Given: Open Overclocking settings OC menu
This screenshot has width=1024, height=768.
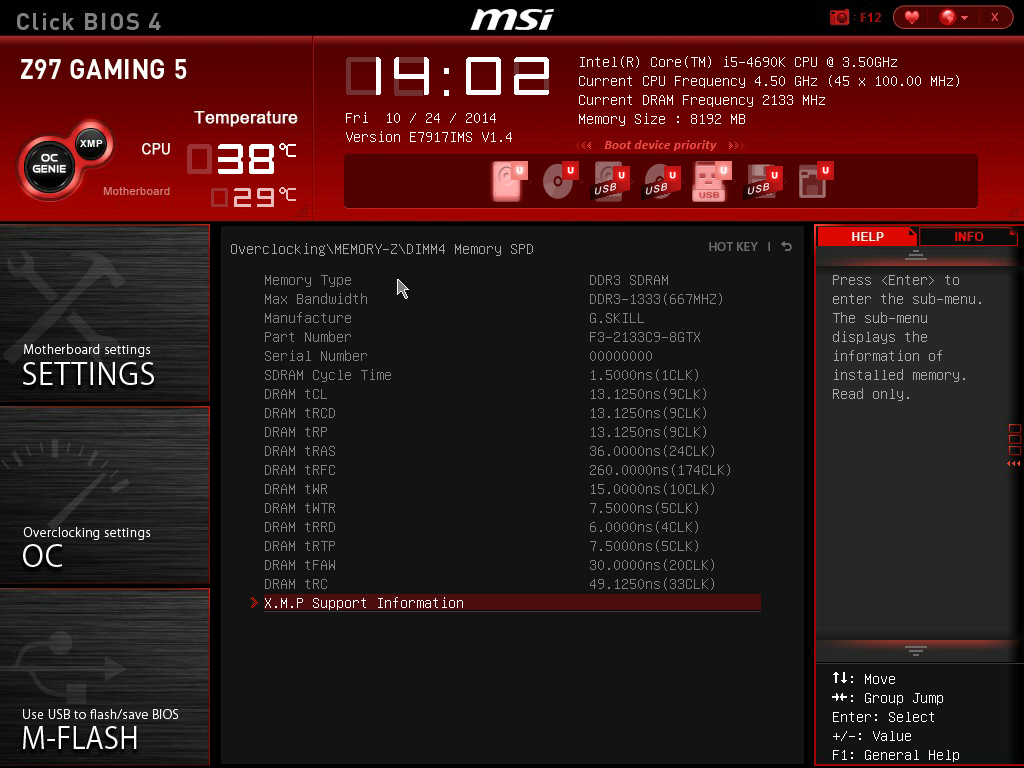Looking at the screenshot, I should [x=104, y=495].
